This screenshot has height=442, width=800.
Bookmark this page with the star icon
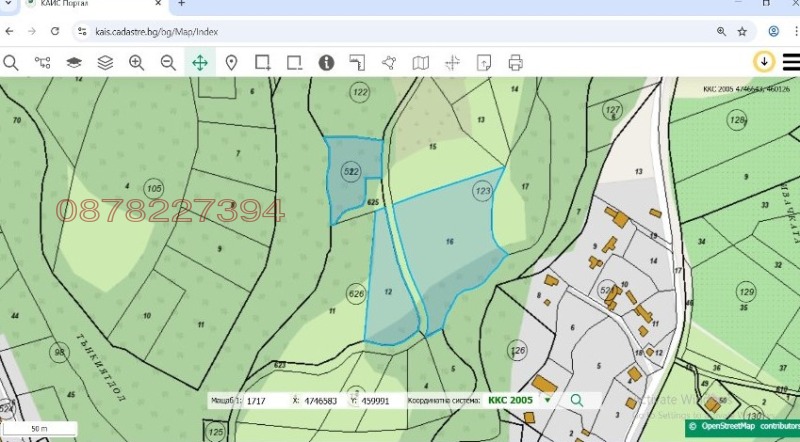tap(742, 31)
